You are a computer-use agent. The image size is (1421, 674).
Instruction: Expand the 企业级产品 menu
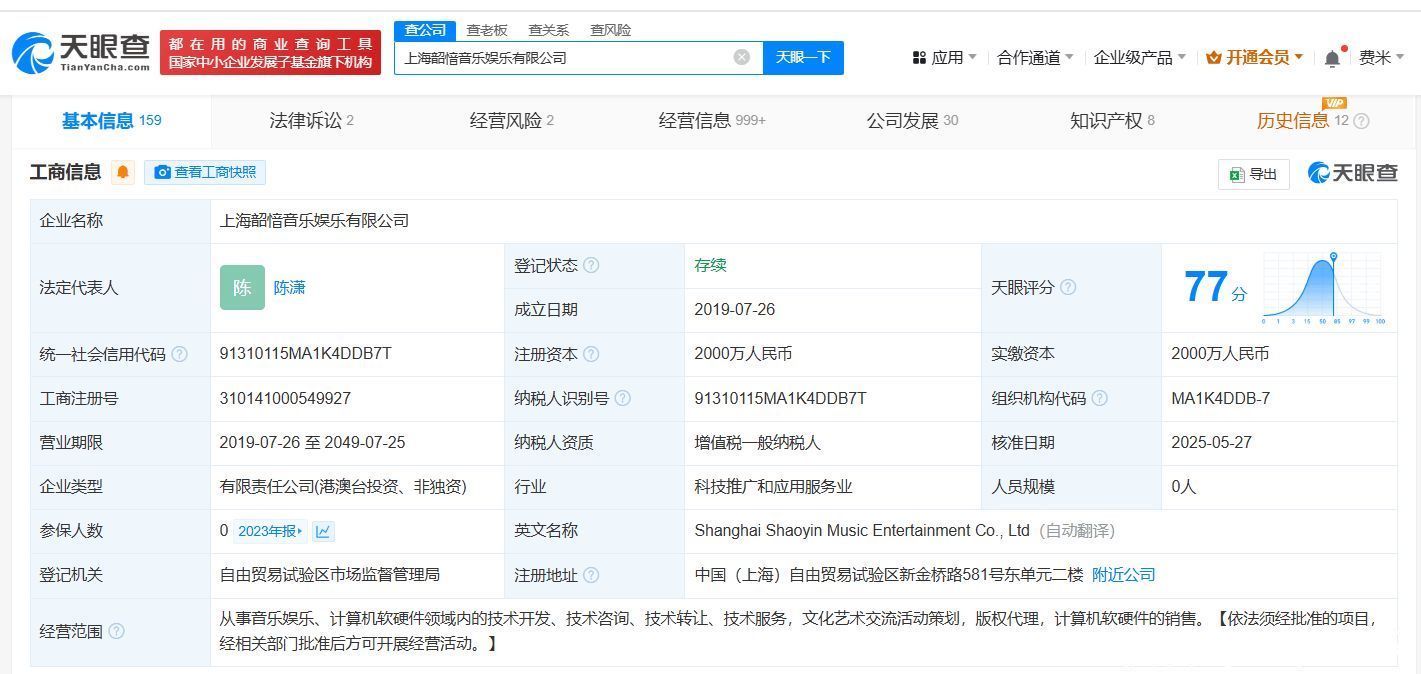[x=1140, y=58]
